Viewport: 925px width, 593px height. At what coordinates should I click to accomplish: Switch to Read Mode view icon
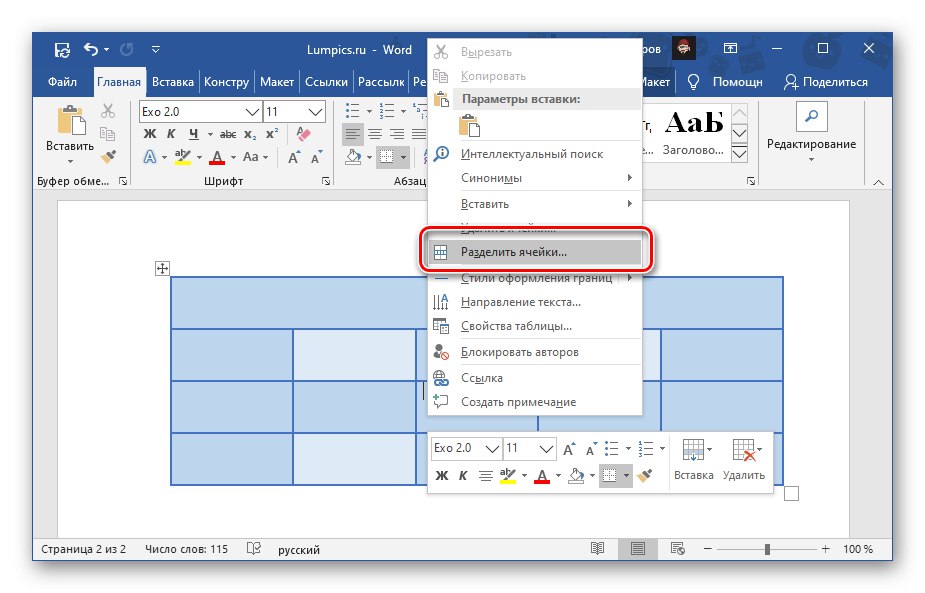tap(597, 549)
